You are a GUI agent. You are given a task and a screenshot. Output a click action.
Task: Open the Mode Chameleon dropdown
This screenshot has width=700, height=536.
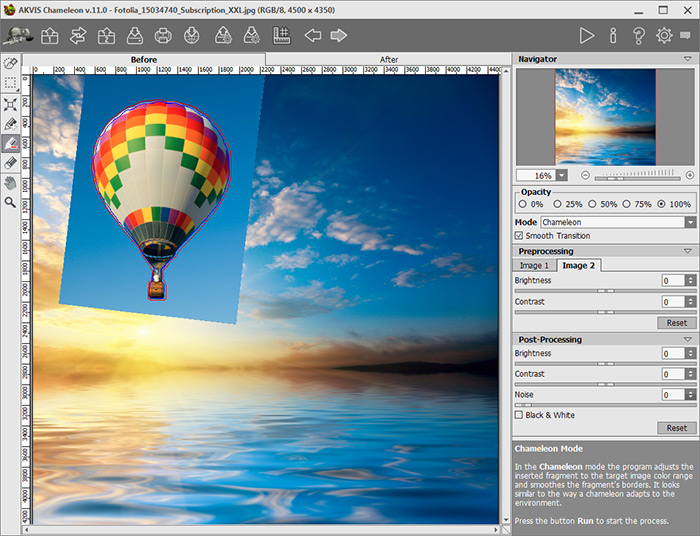pos(618,222)
